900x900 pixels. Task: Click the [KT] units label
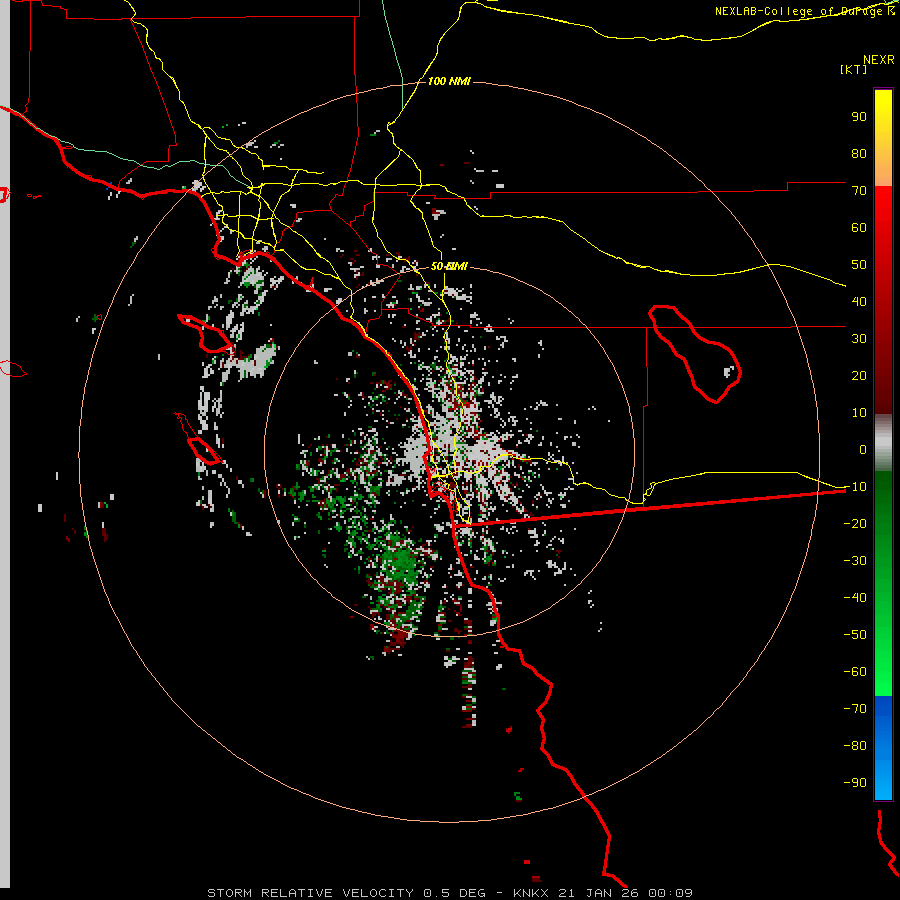(x=854, y=69)
